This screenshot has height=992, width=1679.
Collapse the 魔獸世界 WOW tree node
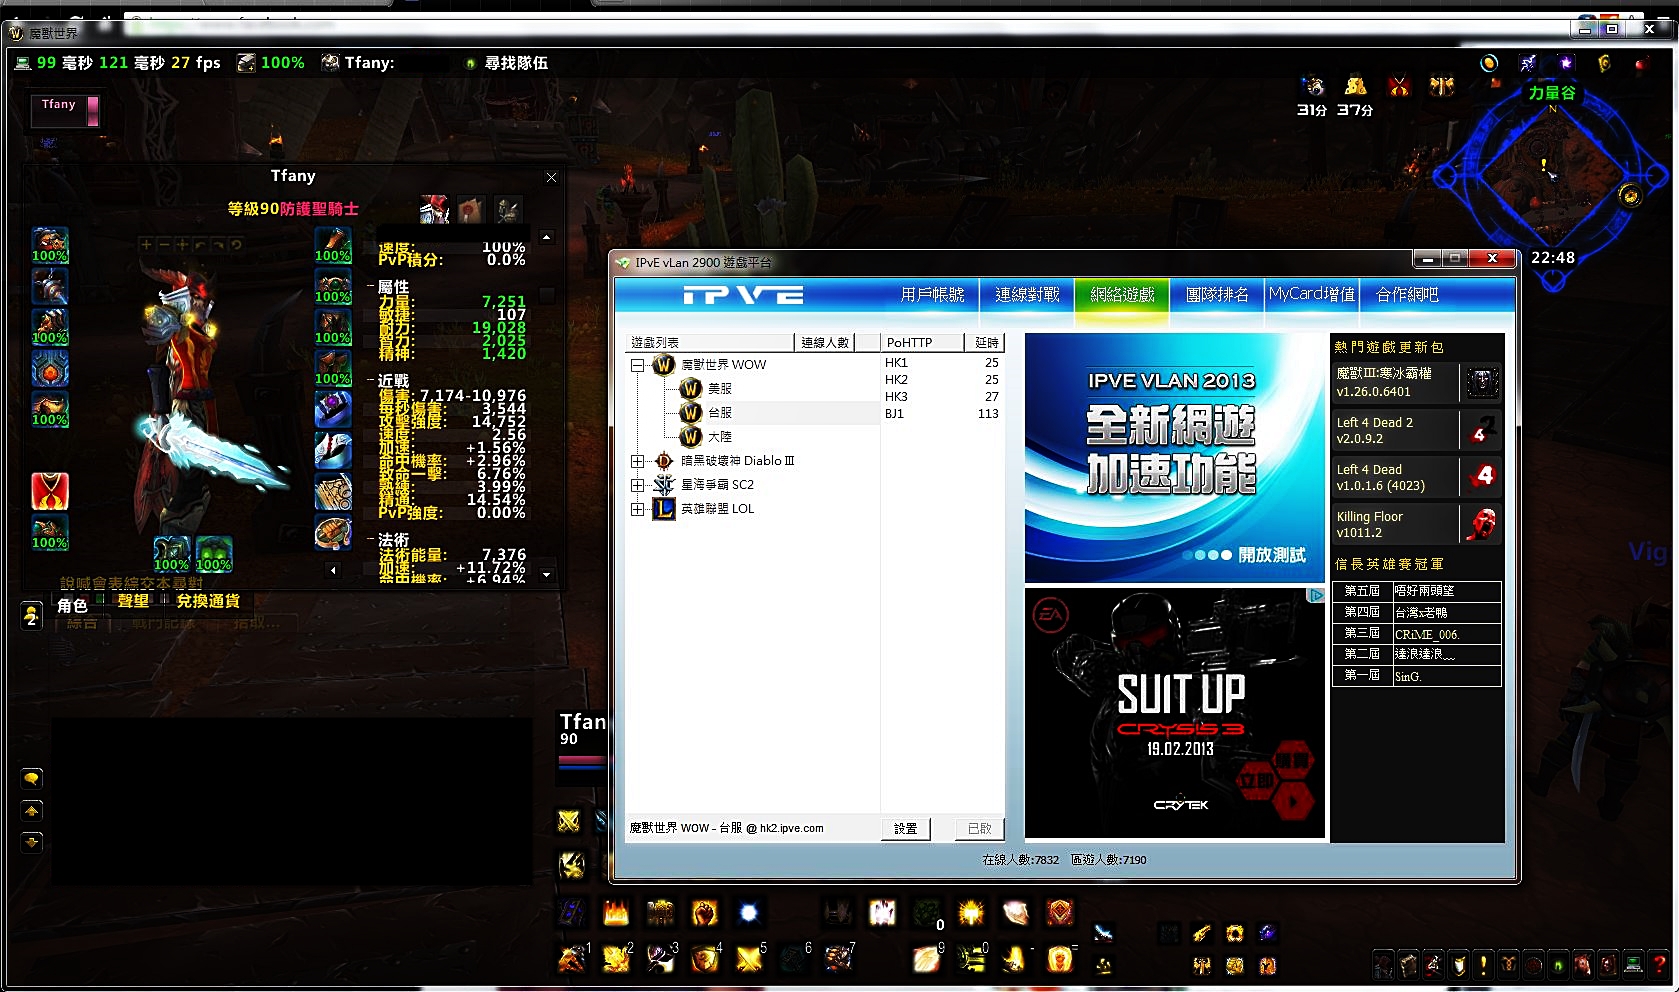coord(637,365)
